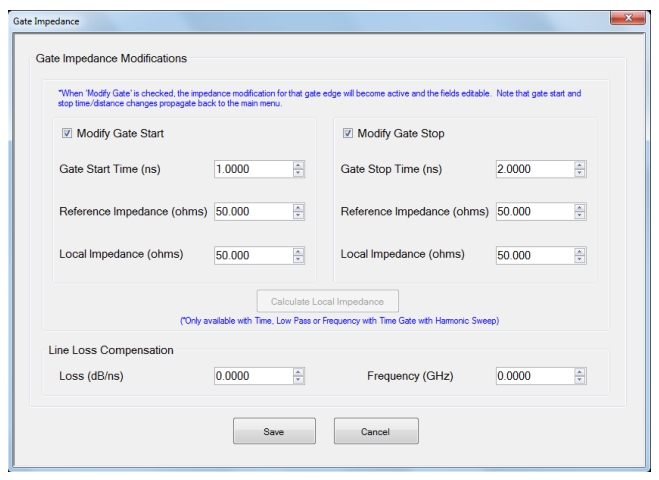Increment the Gate Start Reference Impedance spinner
659x480 pixels.
point(297,208)
